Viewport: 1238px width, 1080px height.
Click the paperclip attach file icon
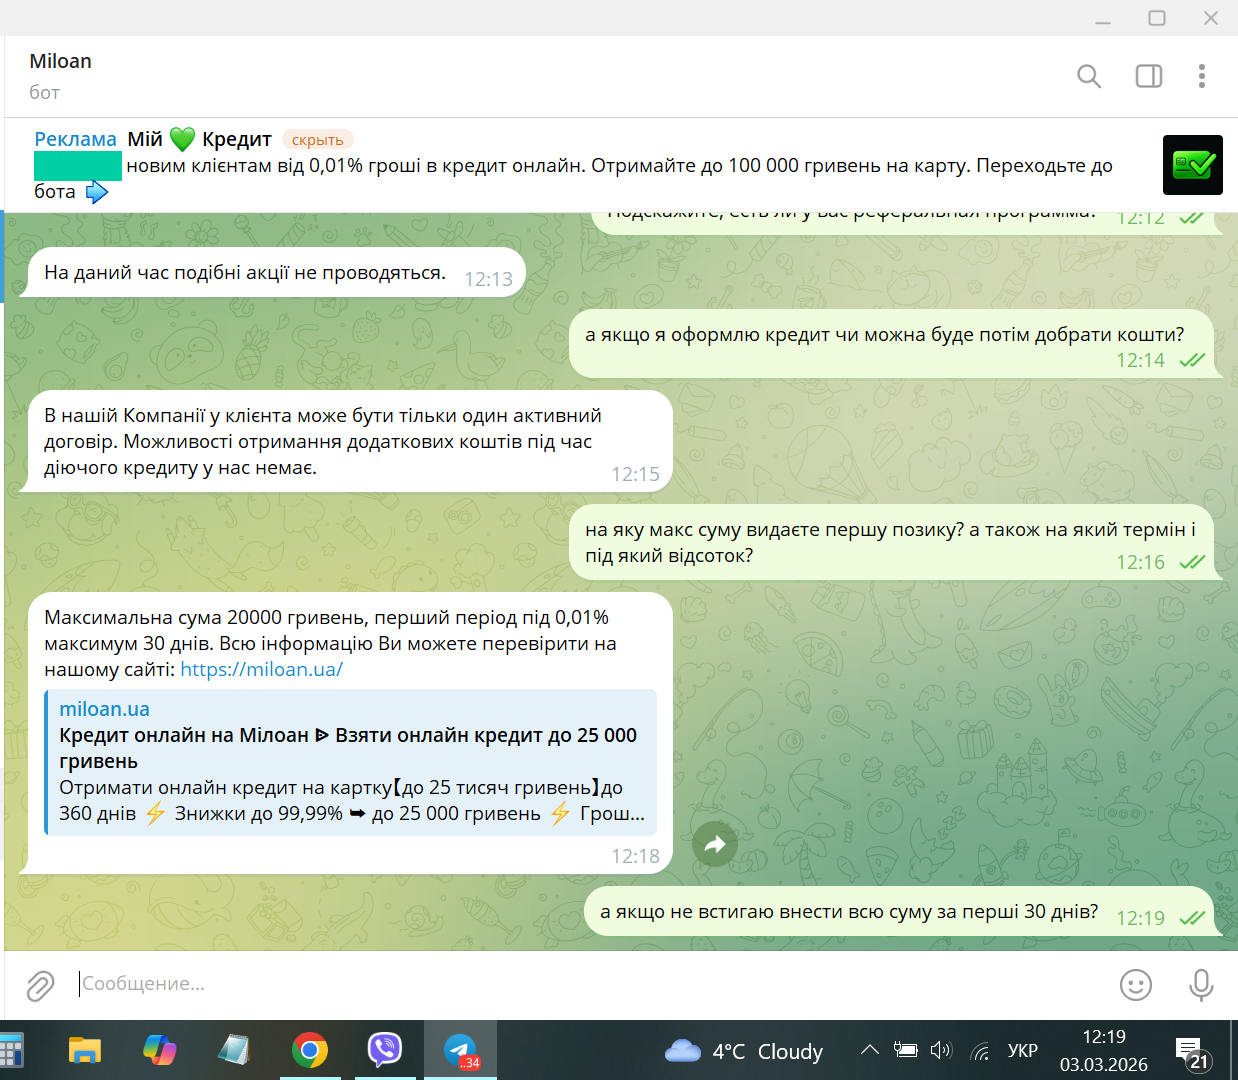tap(40, 985)
